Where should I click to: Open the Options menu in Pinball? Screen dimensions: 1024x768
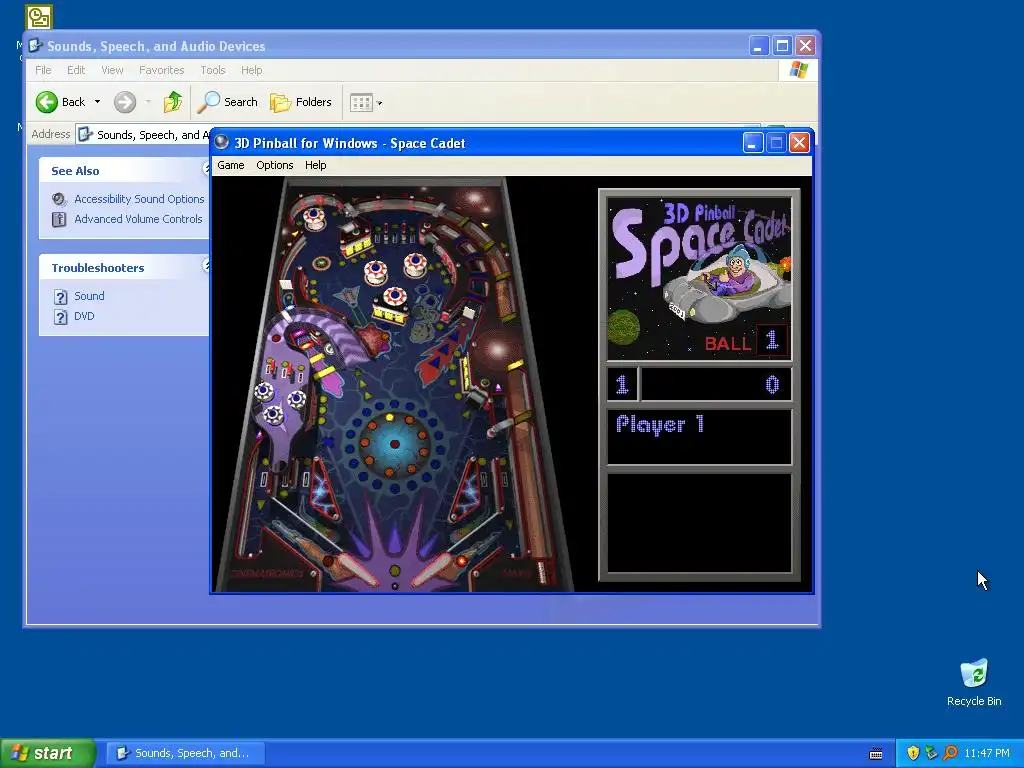tap(274, 165)
